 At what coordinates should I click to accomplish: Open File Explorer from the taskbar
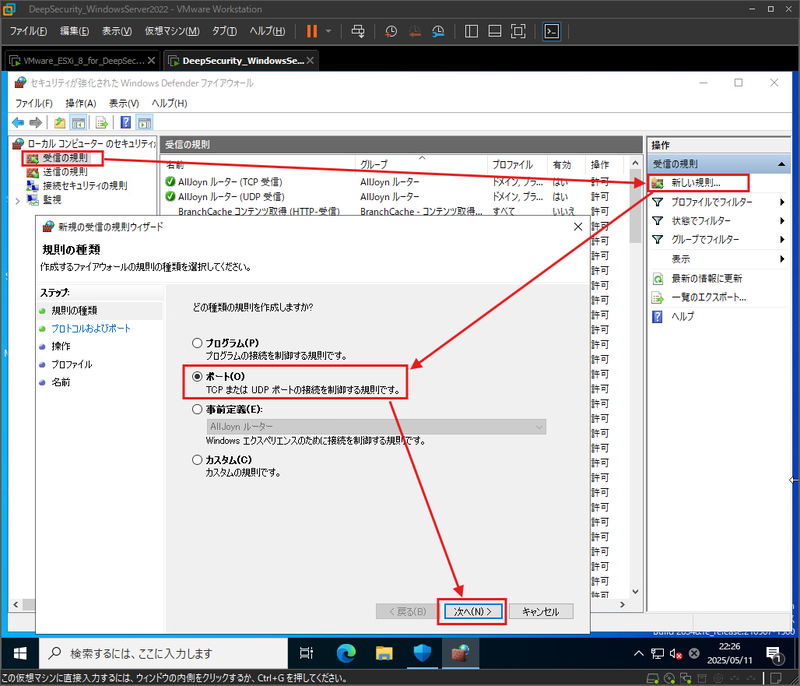384,653
